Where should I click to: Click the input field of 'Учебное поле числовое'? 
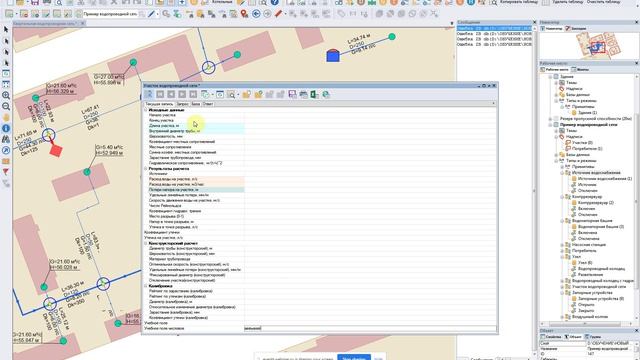point(370,328)
